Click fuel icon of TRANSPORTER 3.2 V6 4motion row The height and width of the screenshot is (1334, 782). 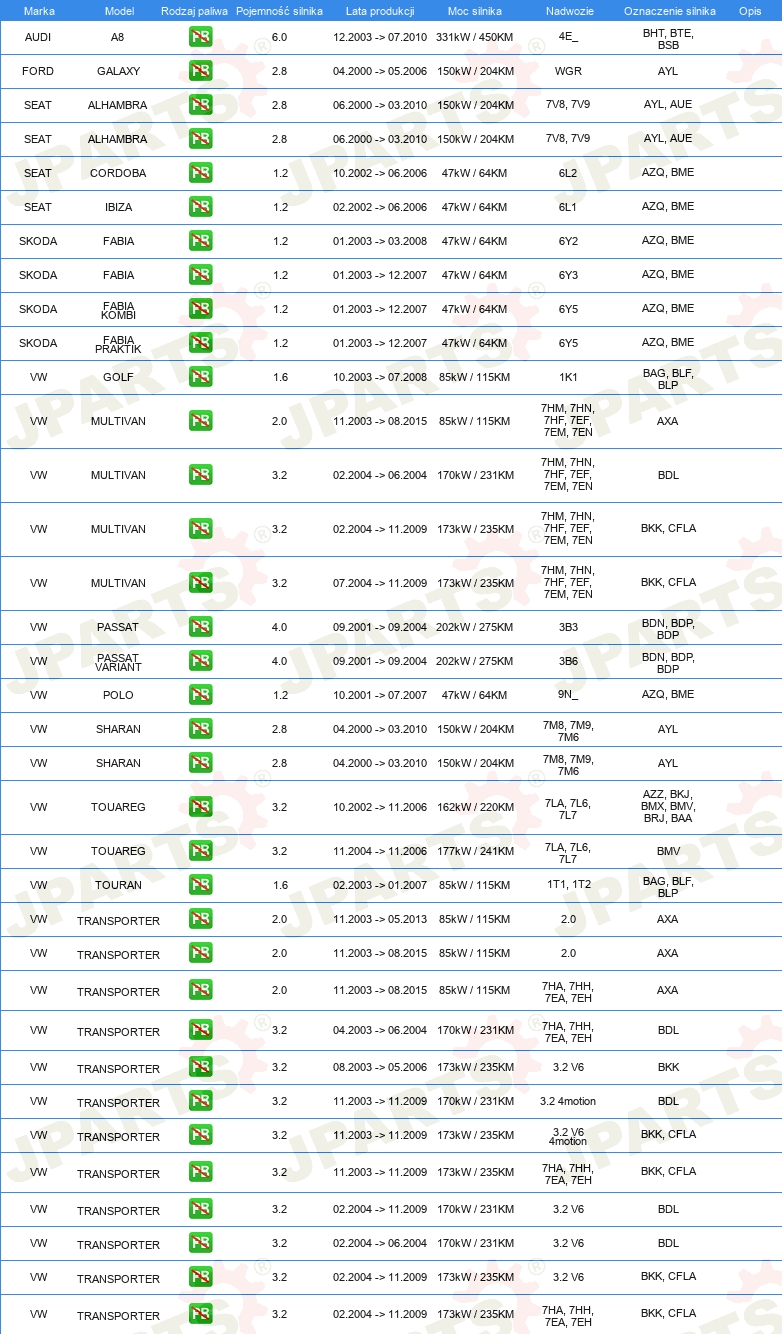(x=200, y=1135)
